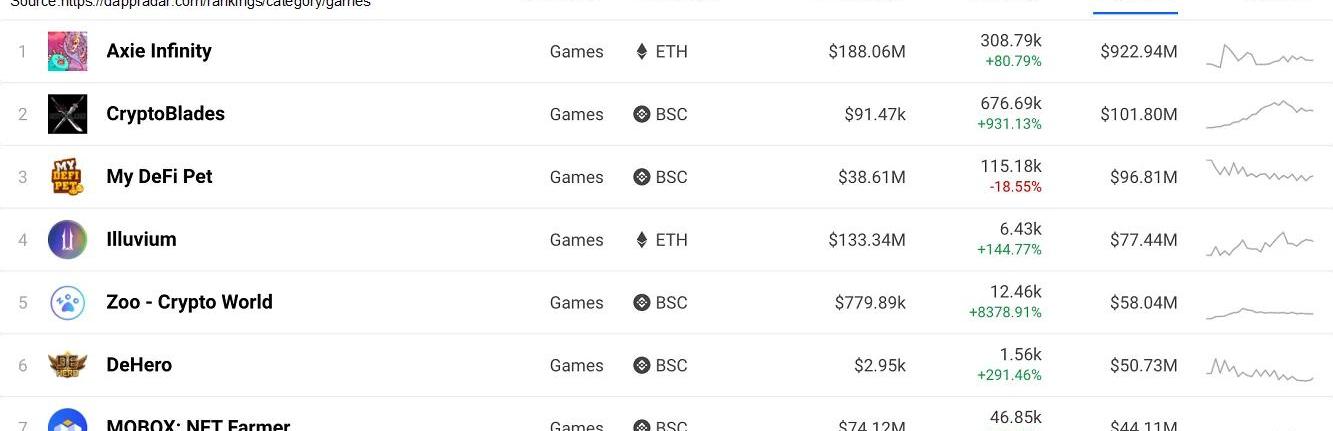Click the Games category in DeHero row
This screenshot has height=431, width=1333.
pos(576,366)
